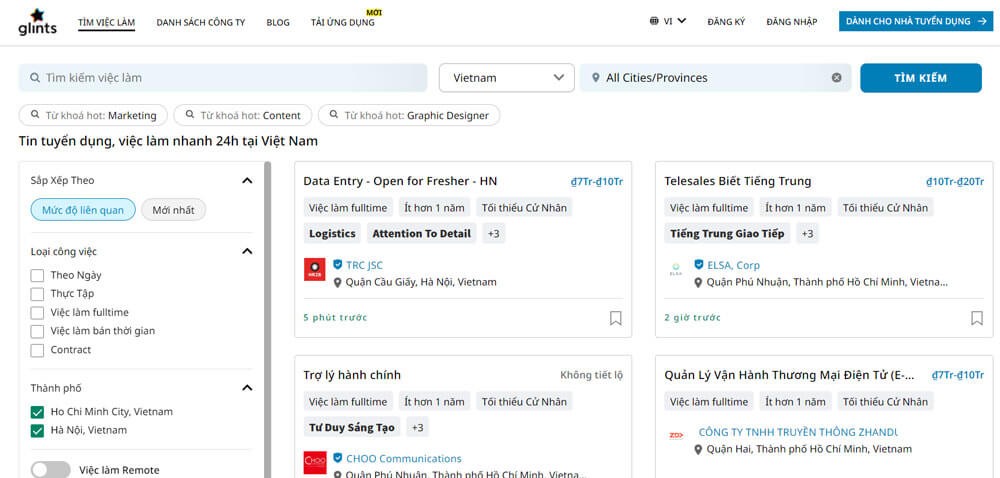Collapse the Sắp Xếp Theo section

point(247,181)
